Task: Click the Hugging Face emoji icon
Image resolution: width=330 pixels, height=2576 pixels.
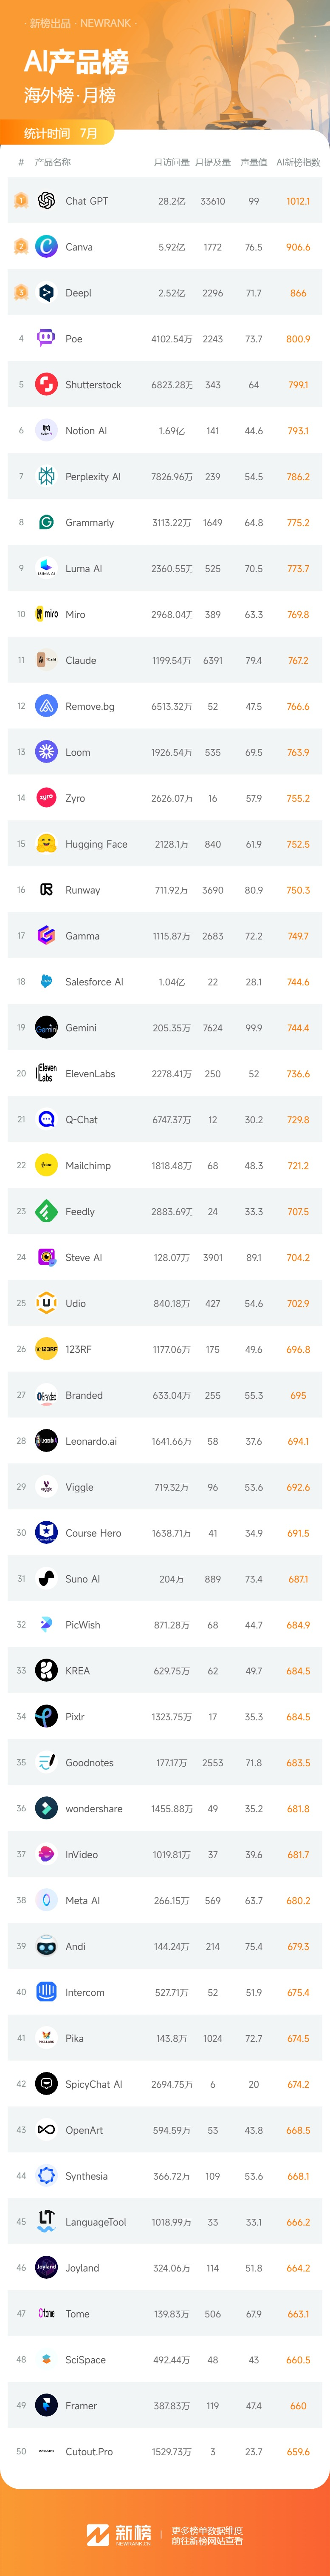Action: click(x=46, y=844)
